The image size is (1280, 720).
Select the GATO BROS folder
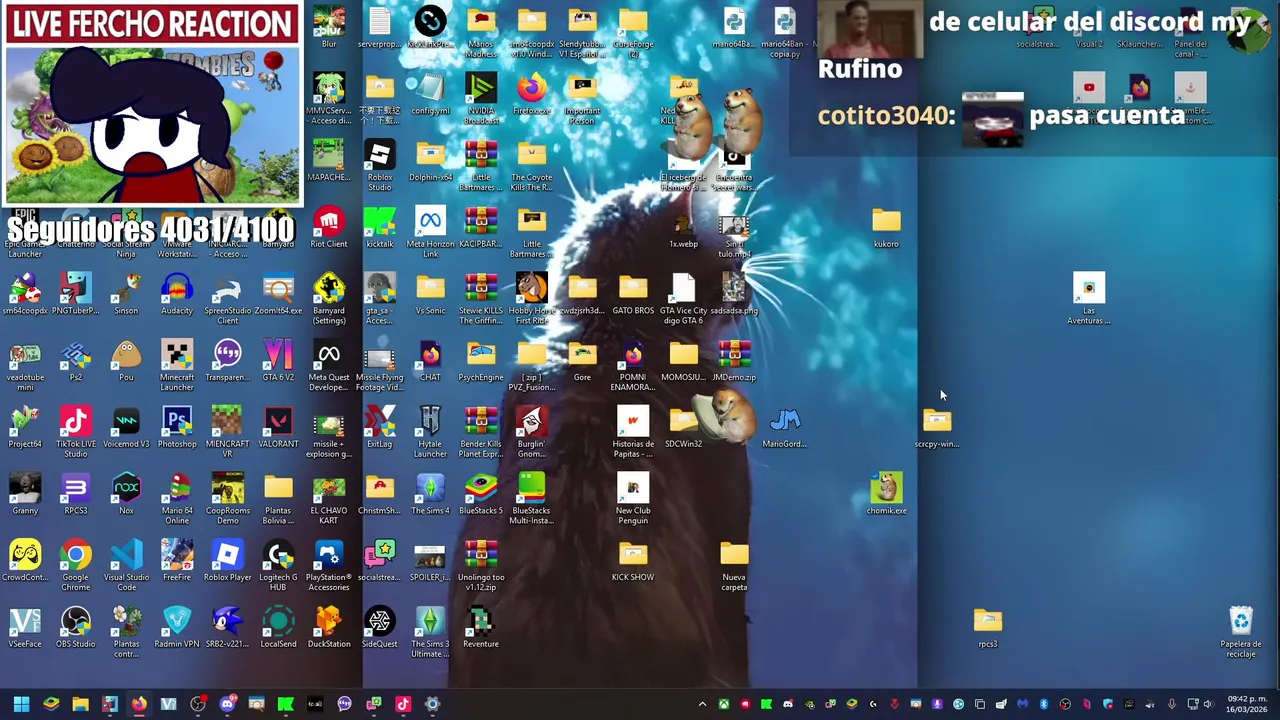click(x=633, y=296)
